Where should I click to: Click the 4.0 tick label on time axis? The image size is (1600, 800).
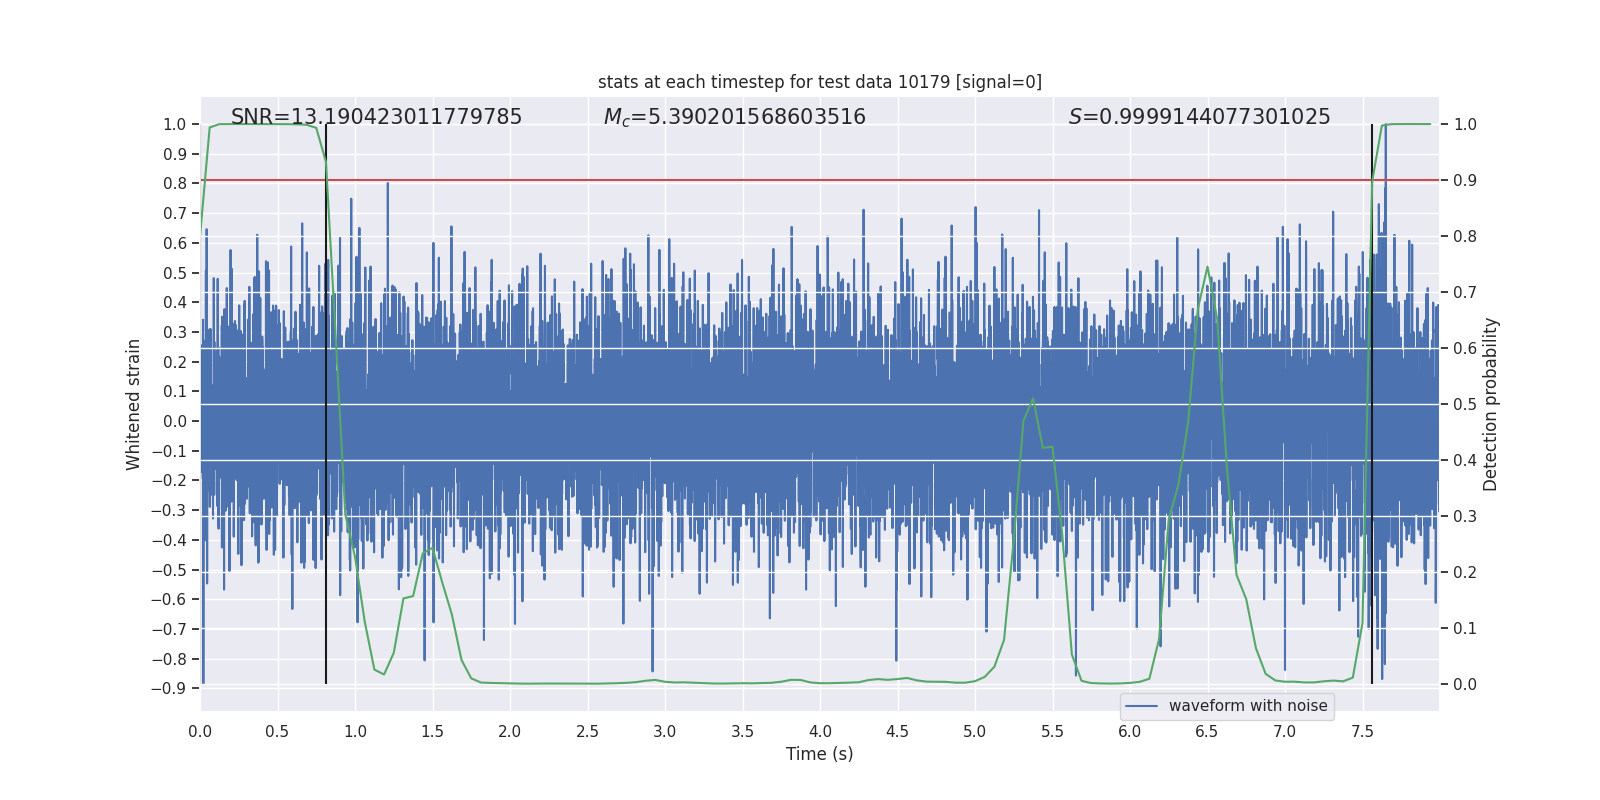(820, 732)
